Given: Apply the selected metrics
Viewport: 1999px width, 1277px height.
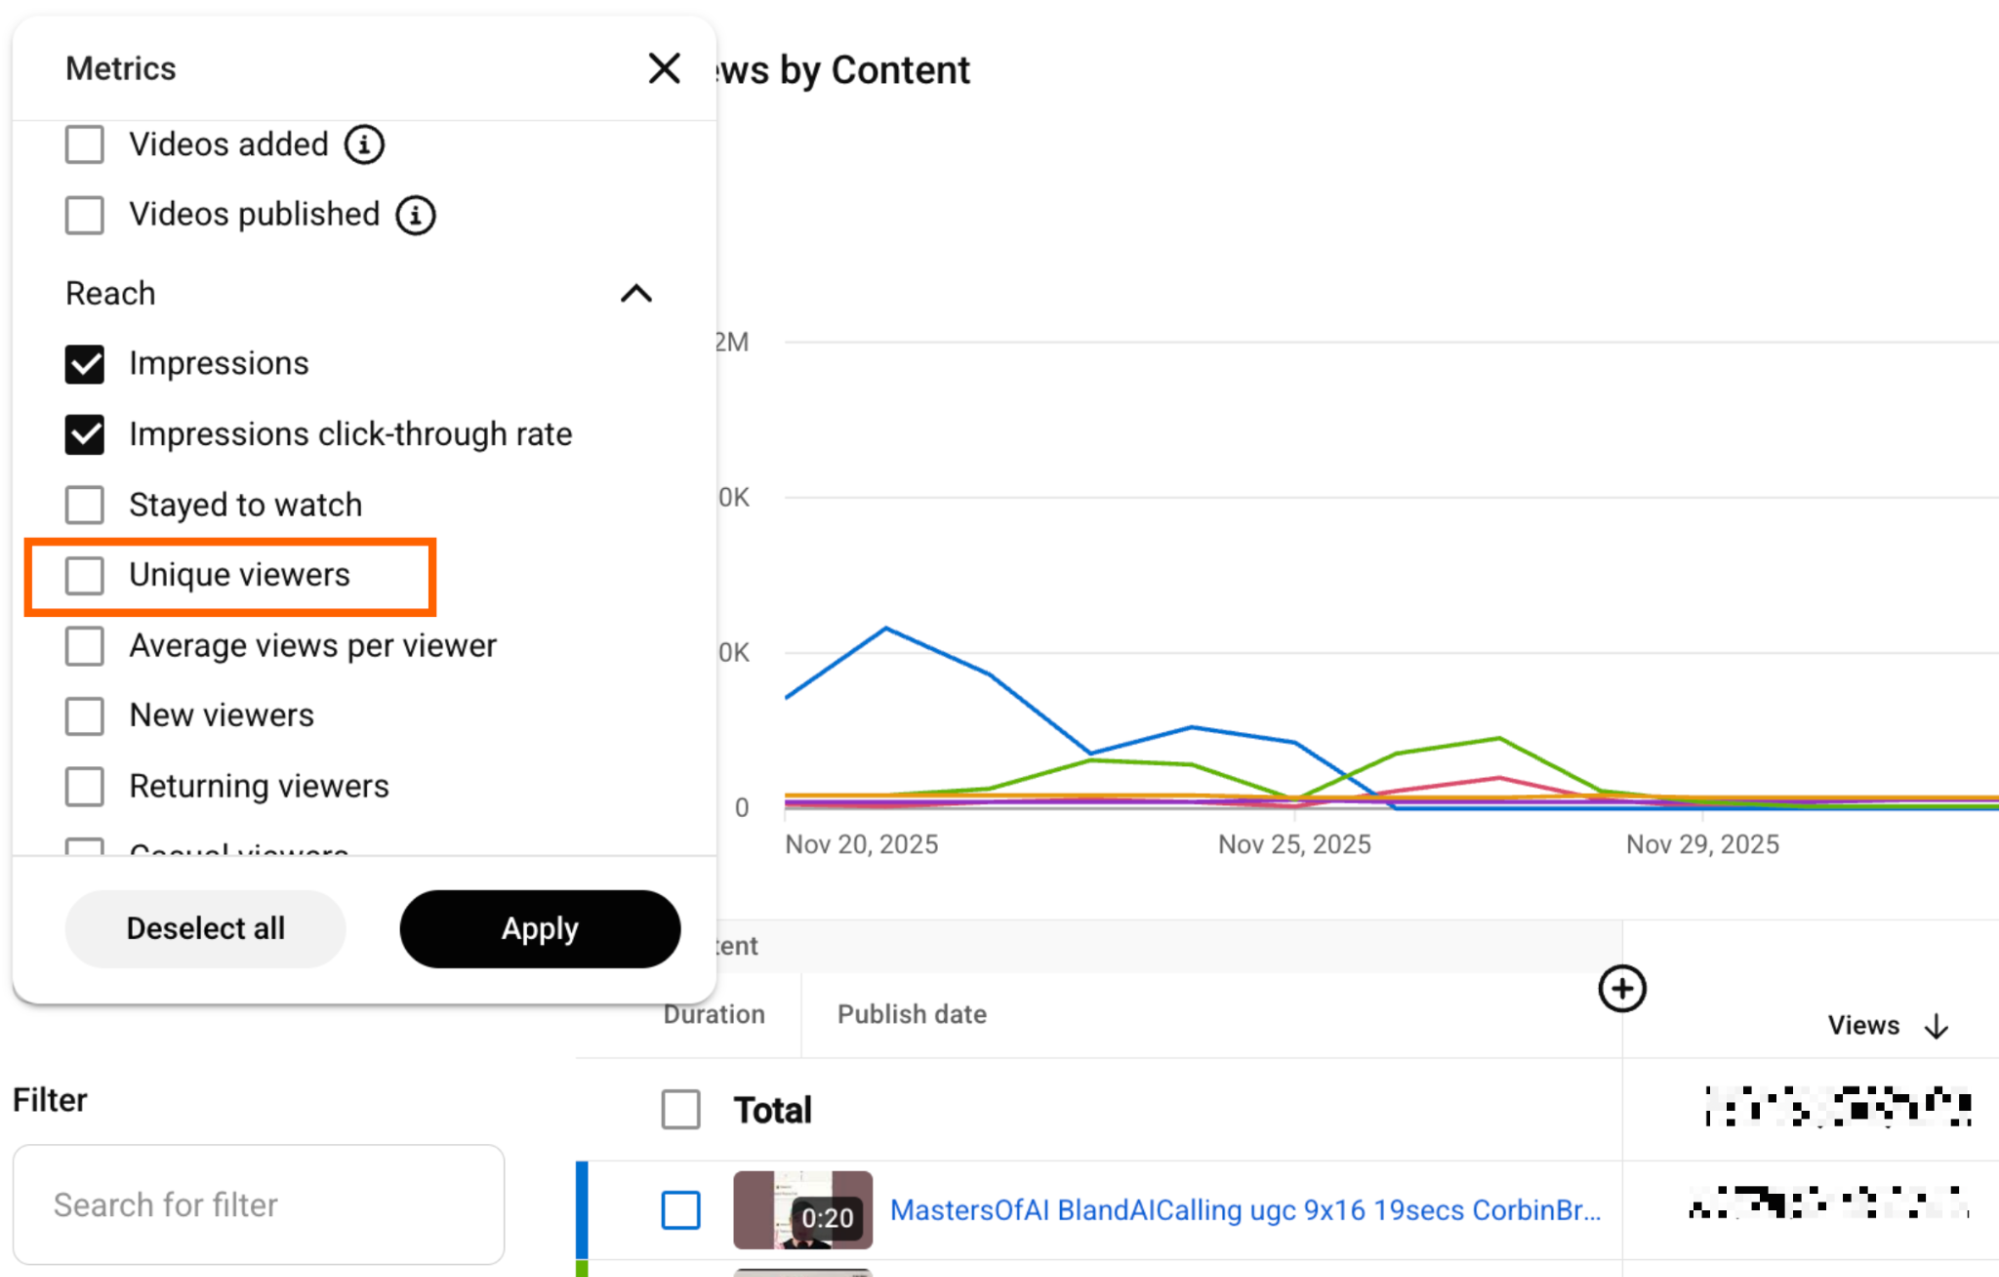Looking at the screenshot, I should 539,928.
